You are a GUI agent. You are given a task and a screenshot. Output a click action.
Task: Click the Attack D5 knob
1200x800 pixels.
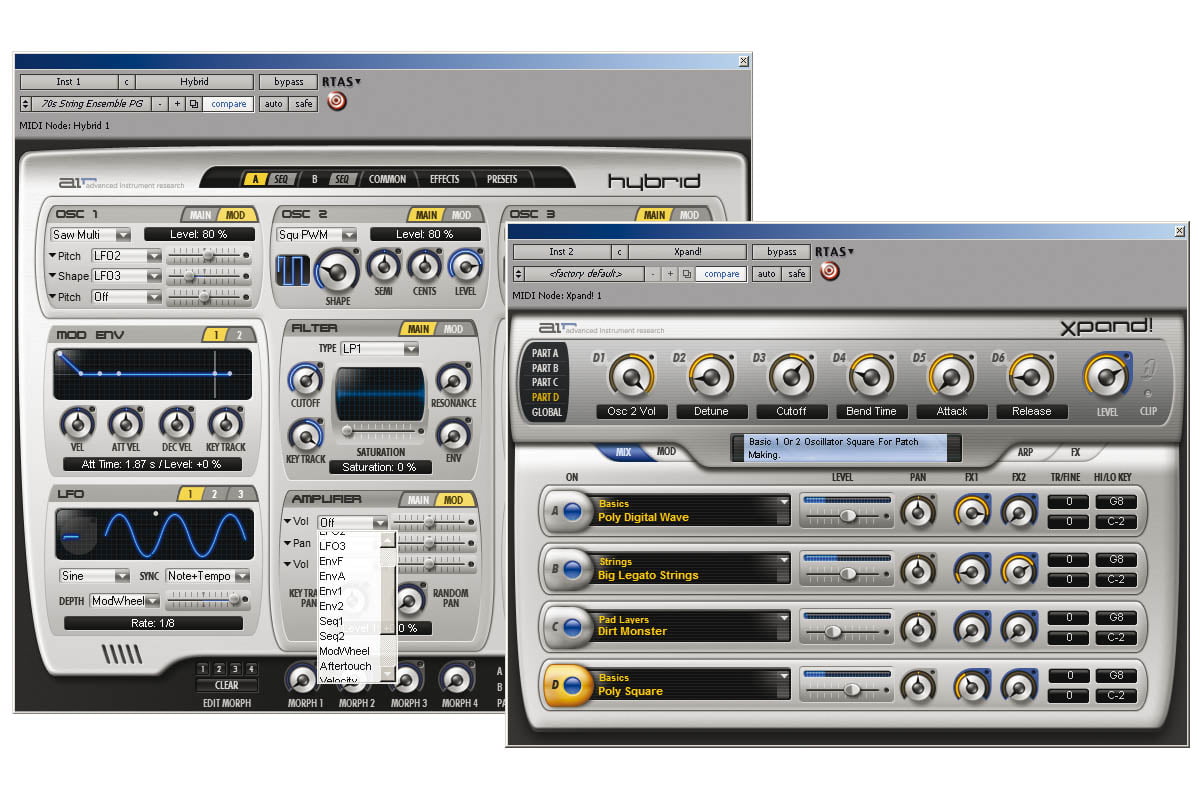951,376
